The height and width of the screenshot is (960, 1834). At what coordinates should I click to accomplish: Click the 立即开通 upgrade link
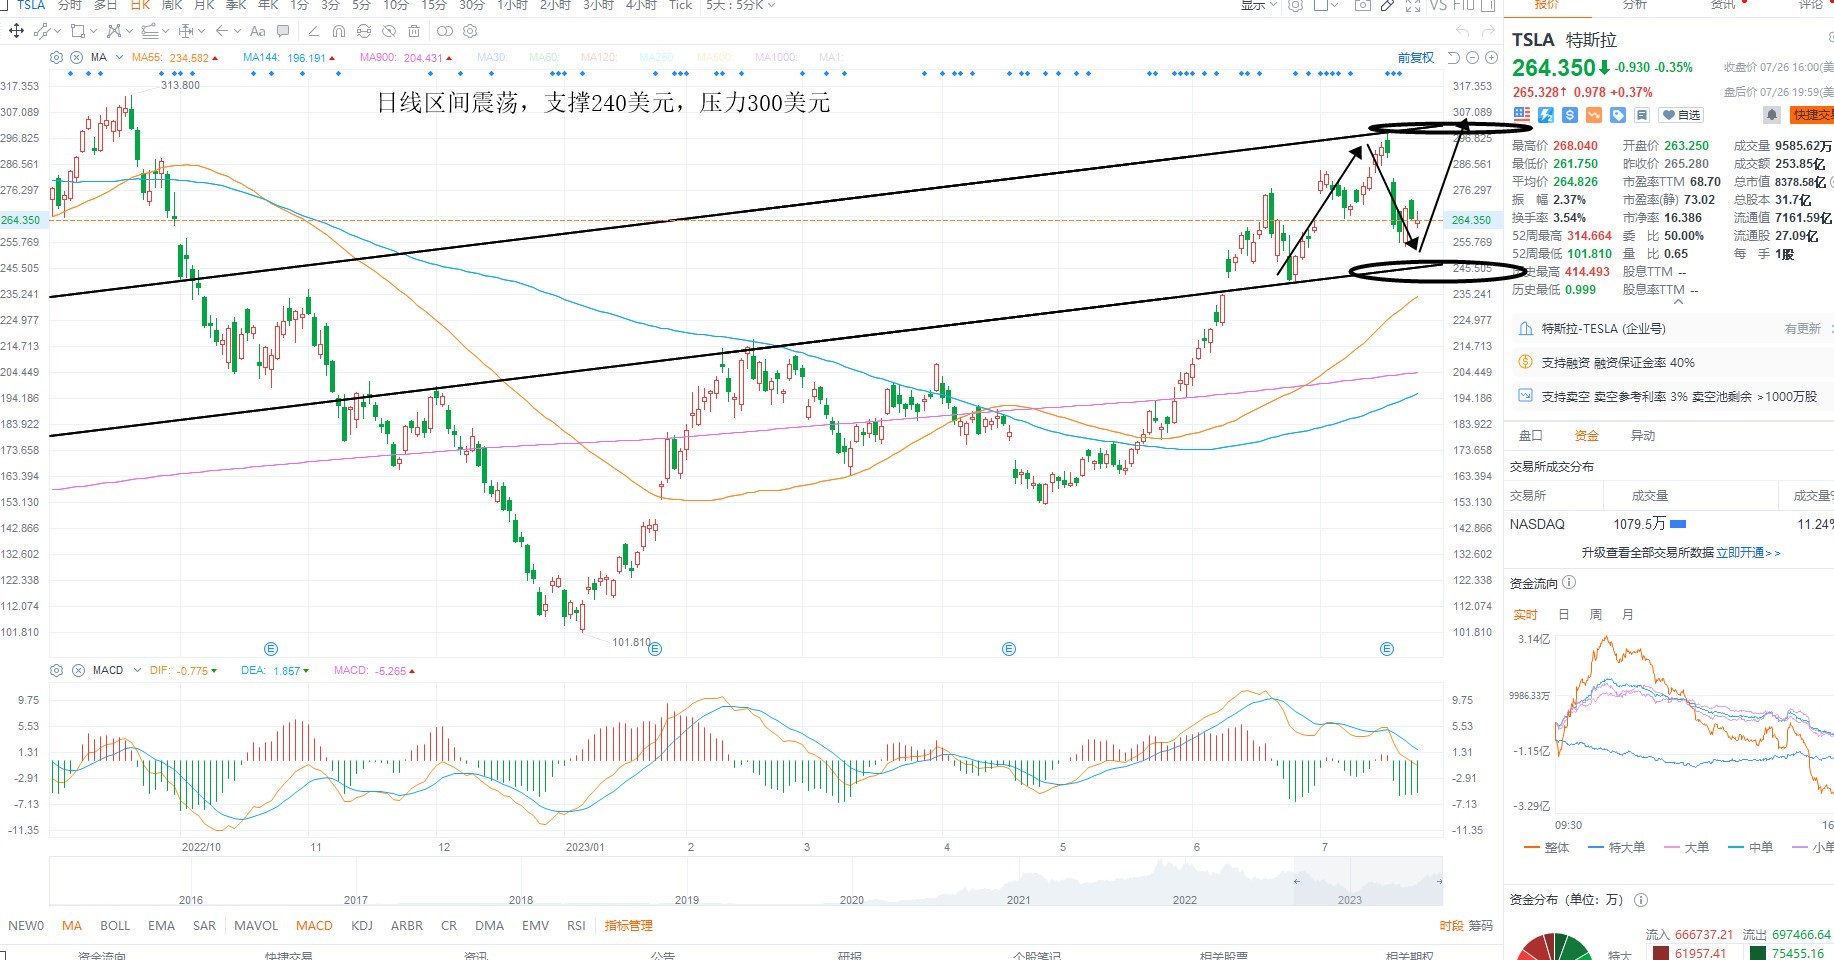1749,552
